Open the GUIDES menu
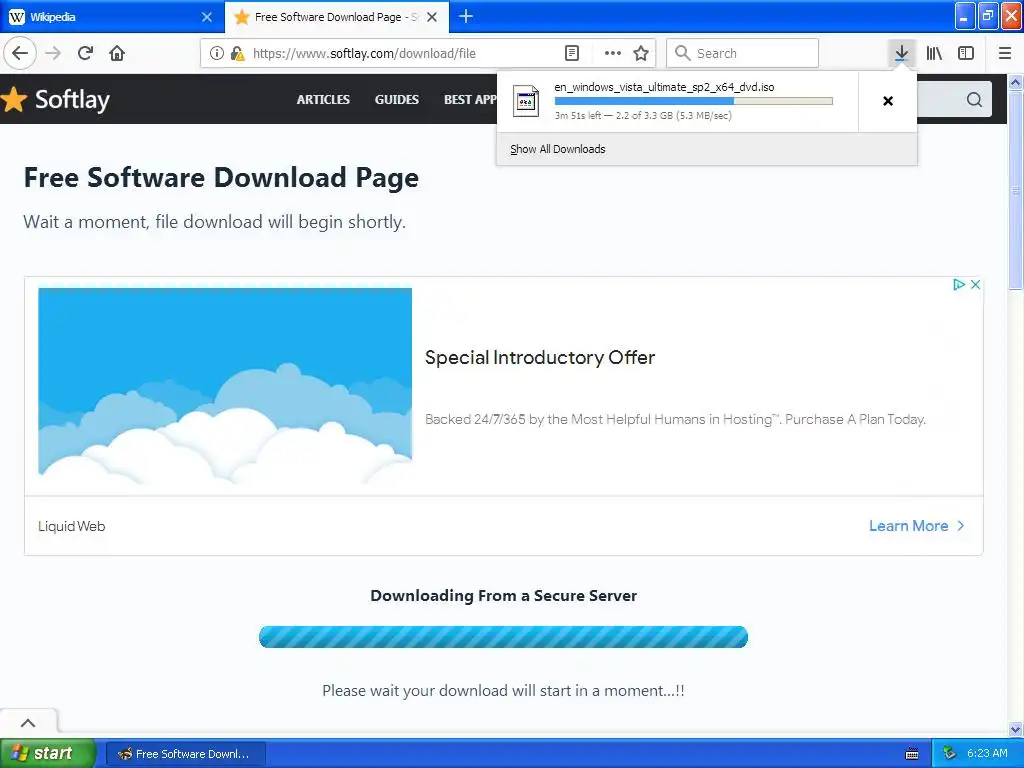This screenshot has height=768, width=1024. (x=396, y=99)
